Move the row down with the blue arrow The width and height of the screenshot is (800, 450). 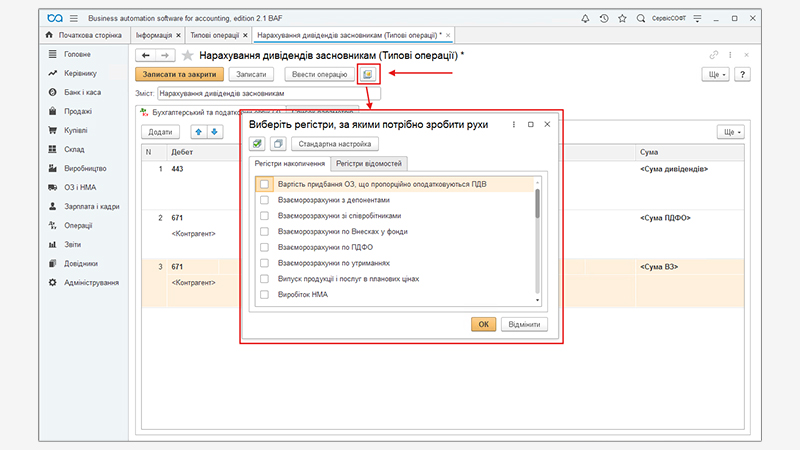[x=213, y=132]
